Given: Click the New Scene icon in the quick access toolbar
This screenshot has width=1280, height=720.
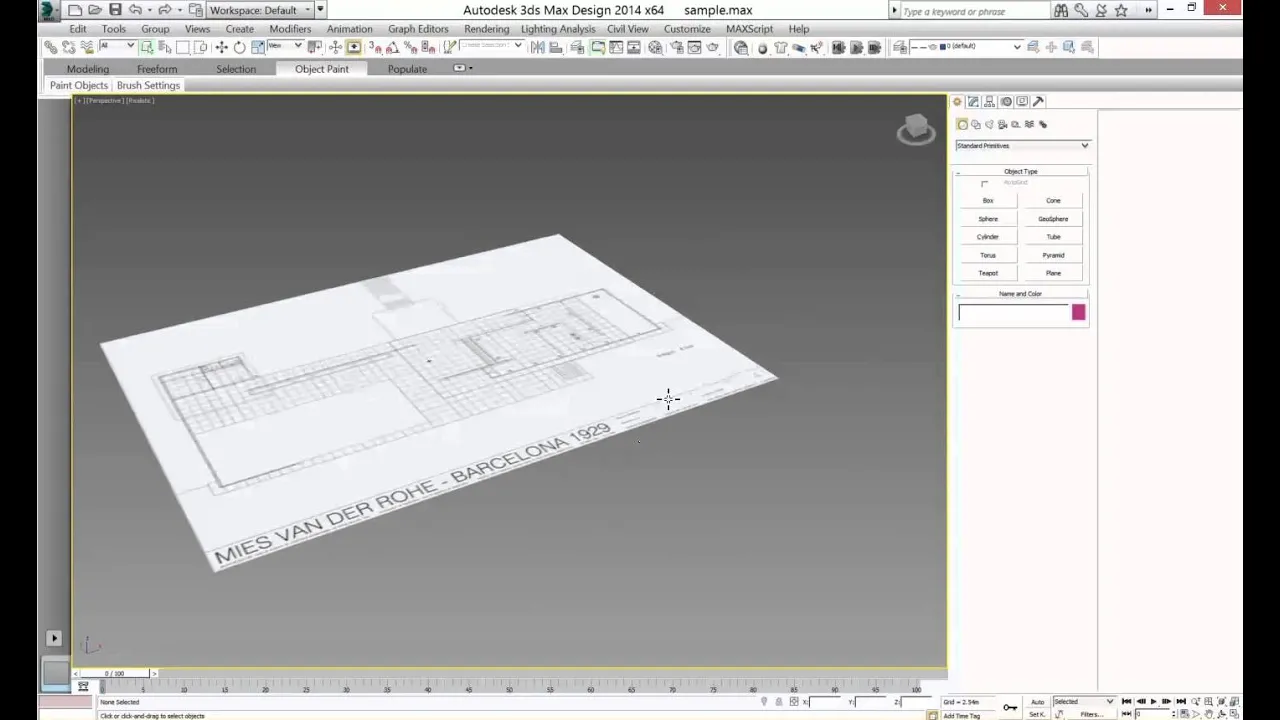Looking at the screenshot, I should coord(75,10).
